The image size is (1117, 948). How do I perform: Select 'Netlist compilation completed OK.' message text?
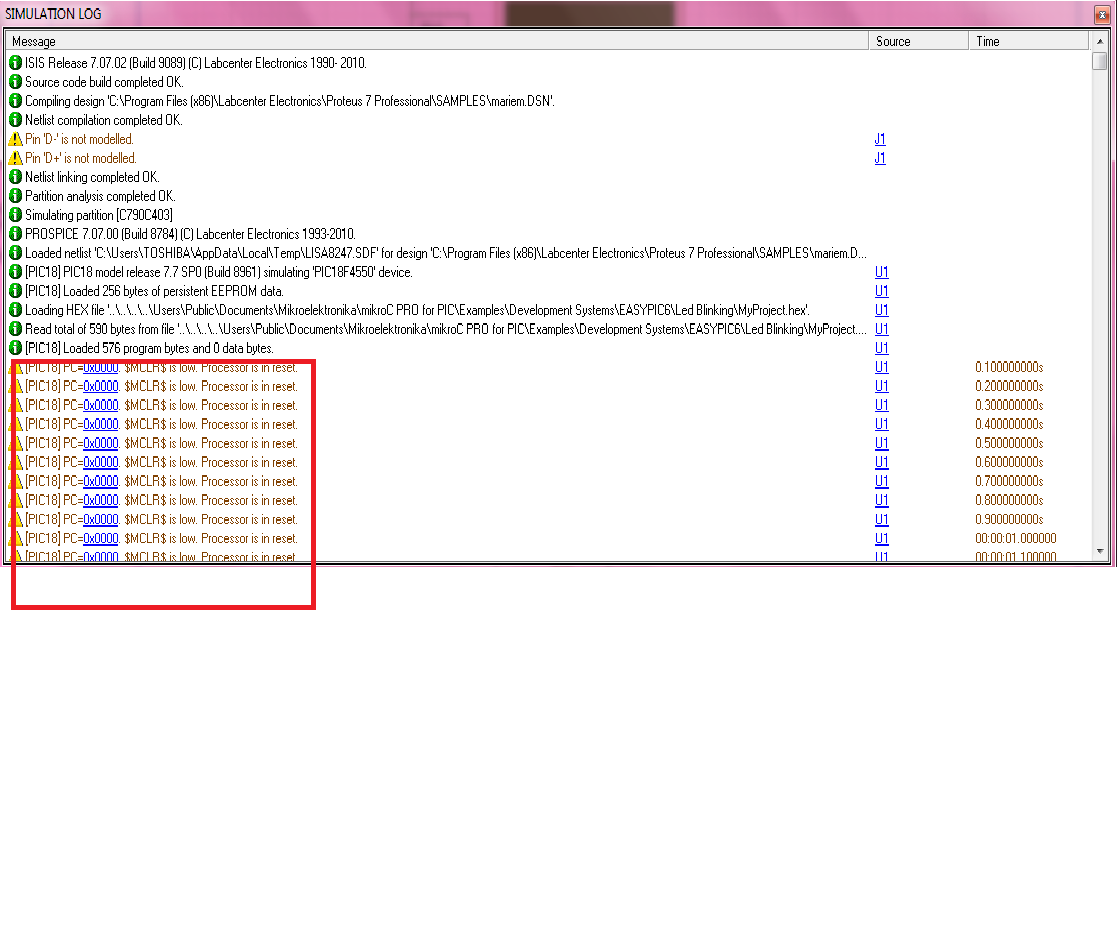104,120
